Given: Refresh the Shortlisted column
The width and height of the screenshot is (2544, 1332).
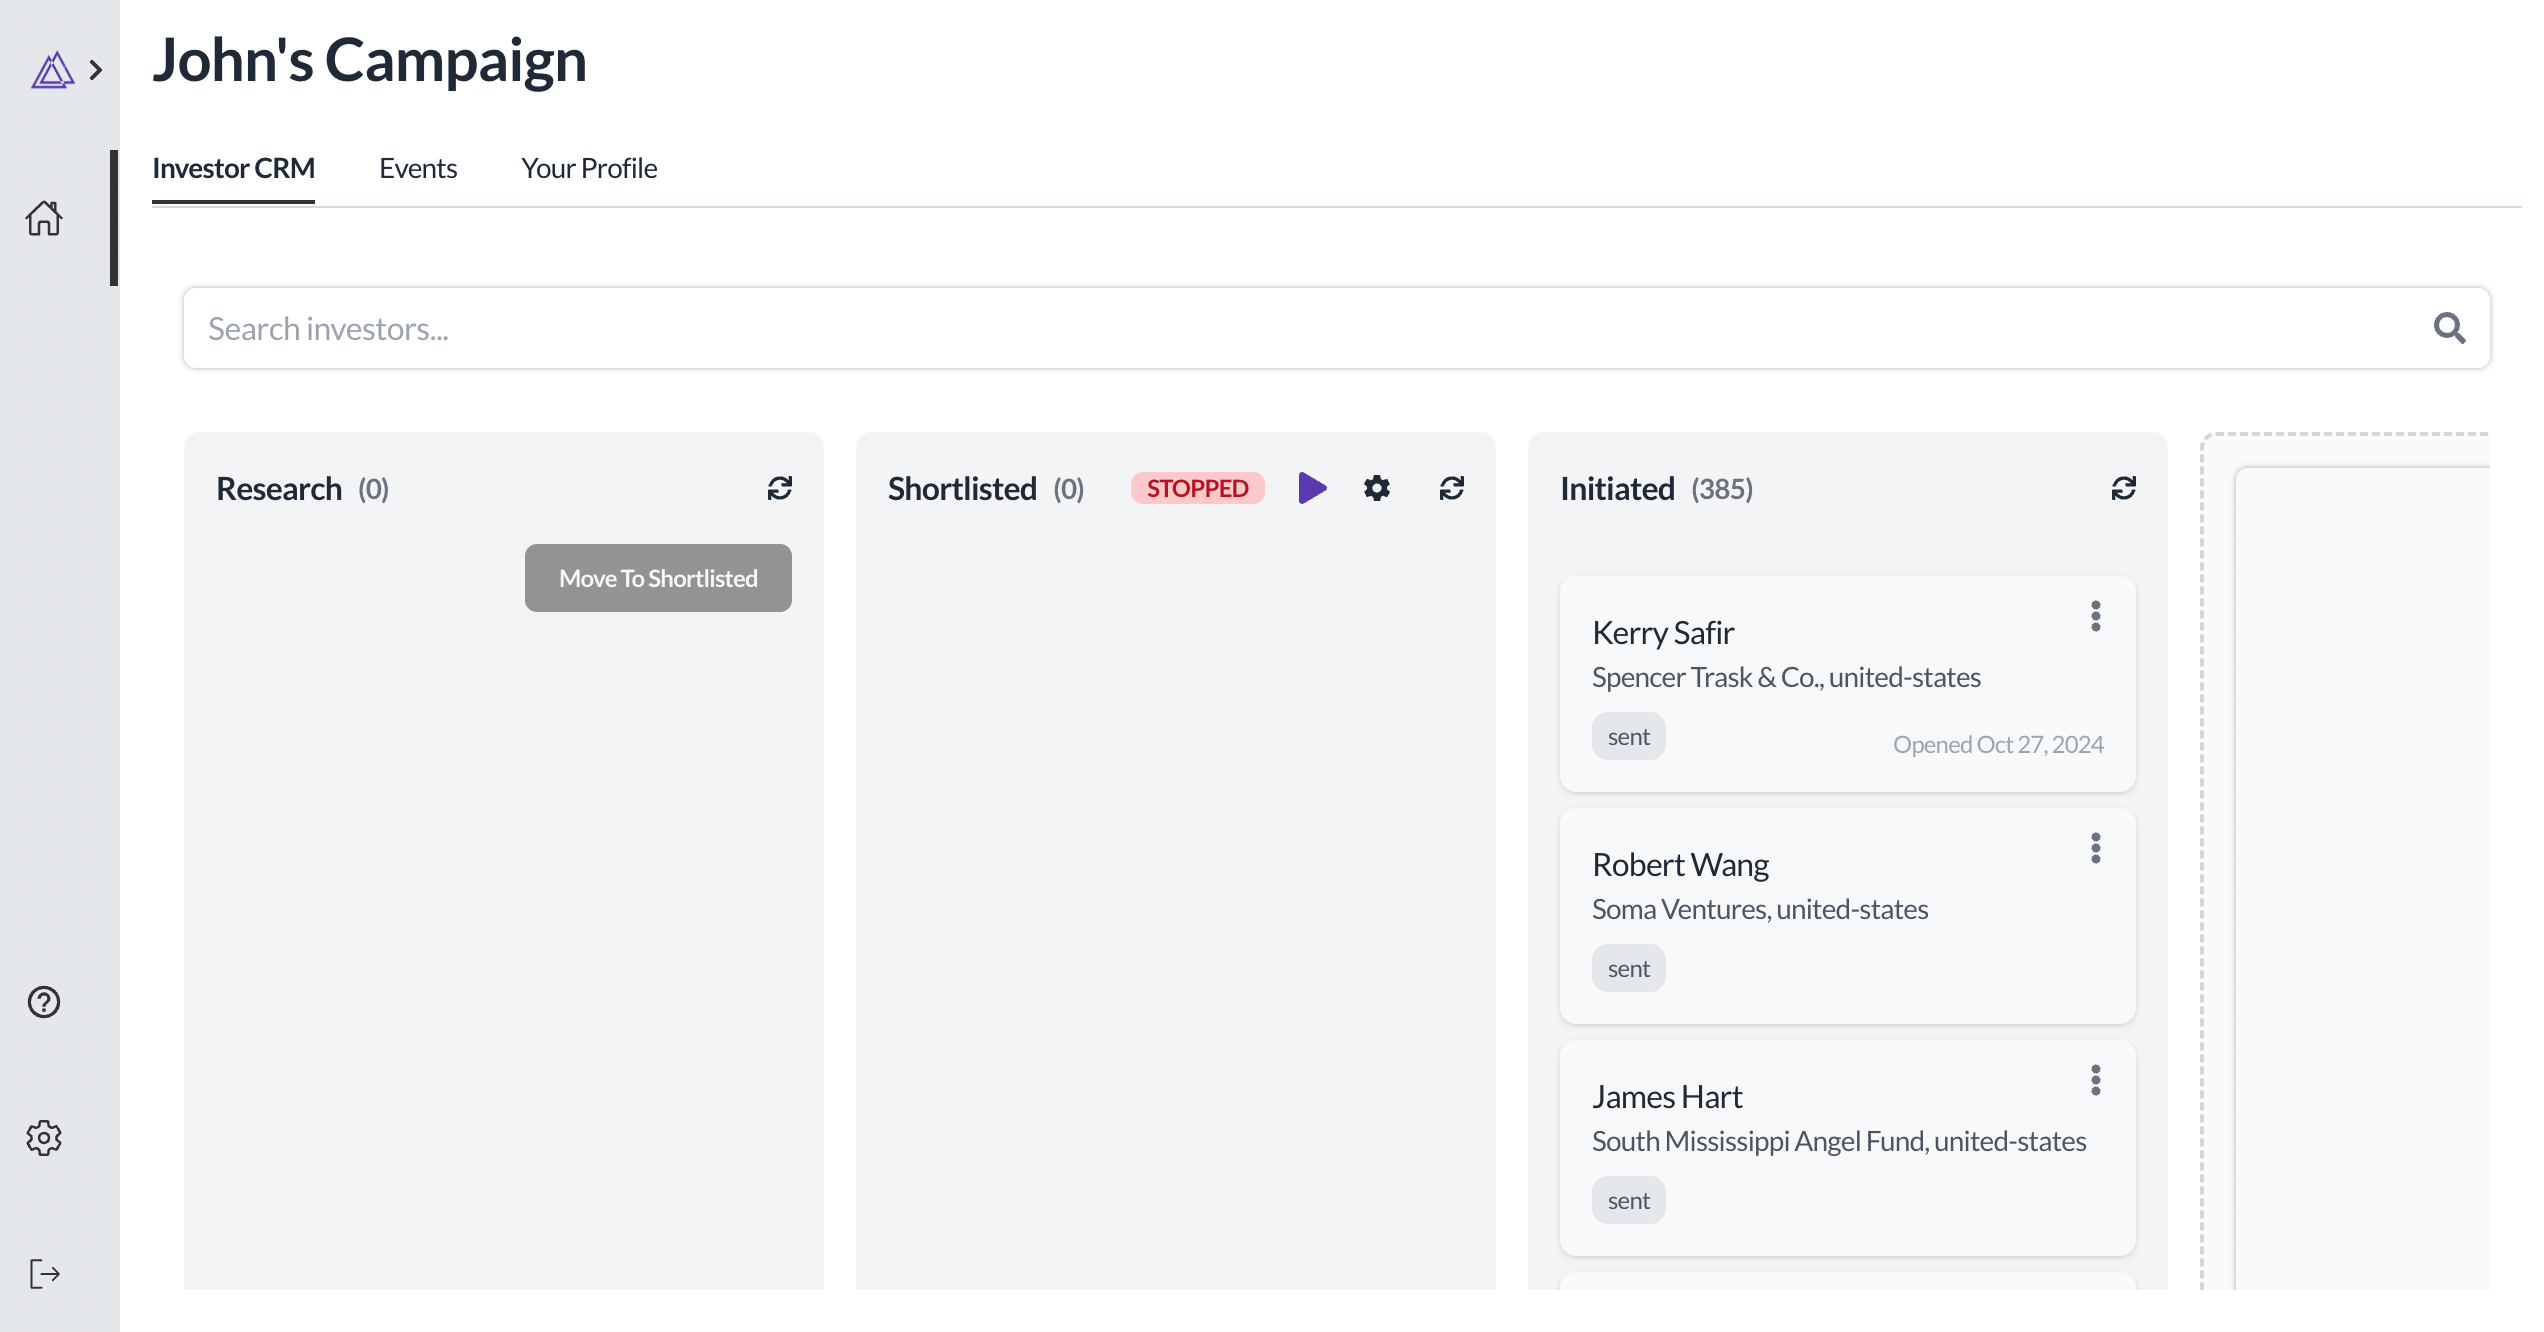Looking at the screenshot, I should 1452,488.
